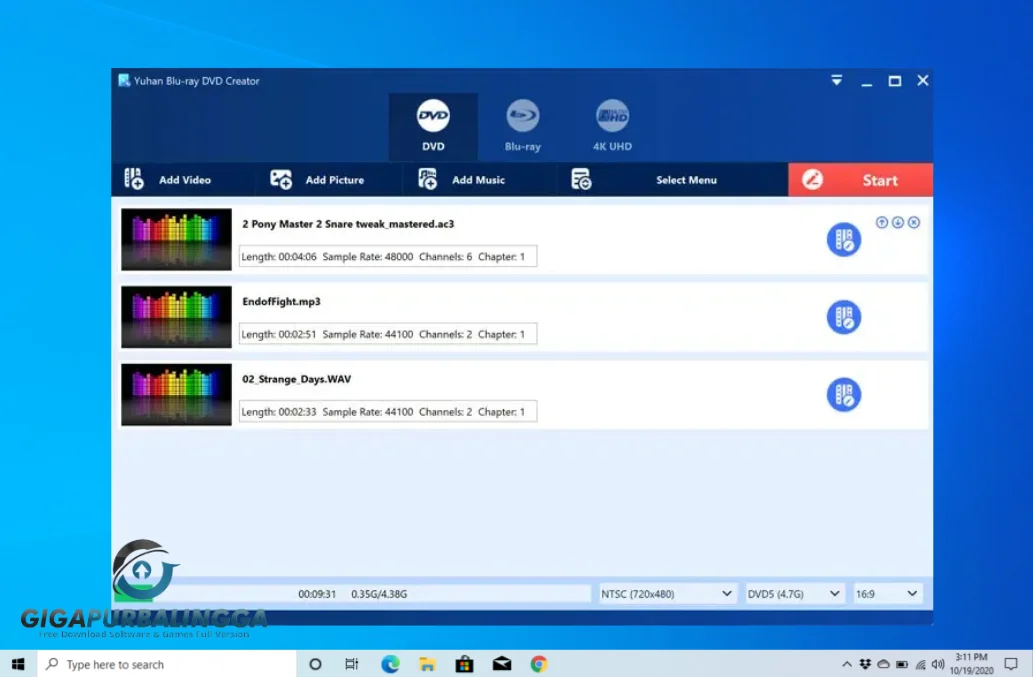Open the DVD5 (4.7G) disc size dropdown
The height and width of the screenshot is (677, 1033).
click(x=794, y=594)
